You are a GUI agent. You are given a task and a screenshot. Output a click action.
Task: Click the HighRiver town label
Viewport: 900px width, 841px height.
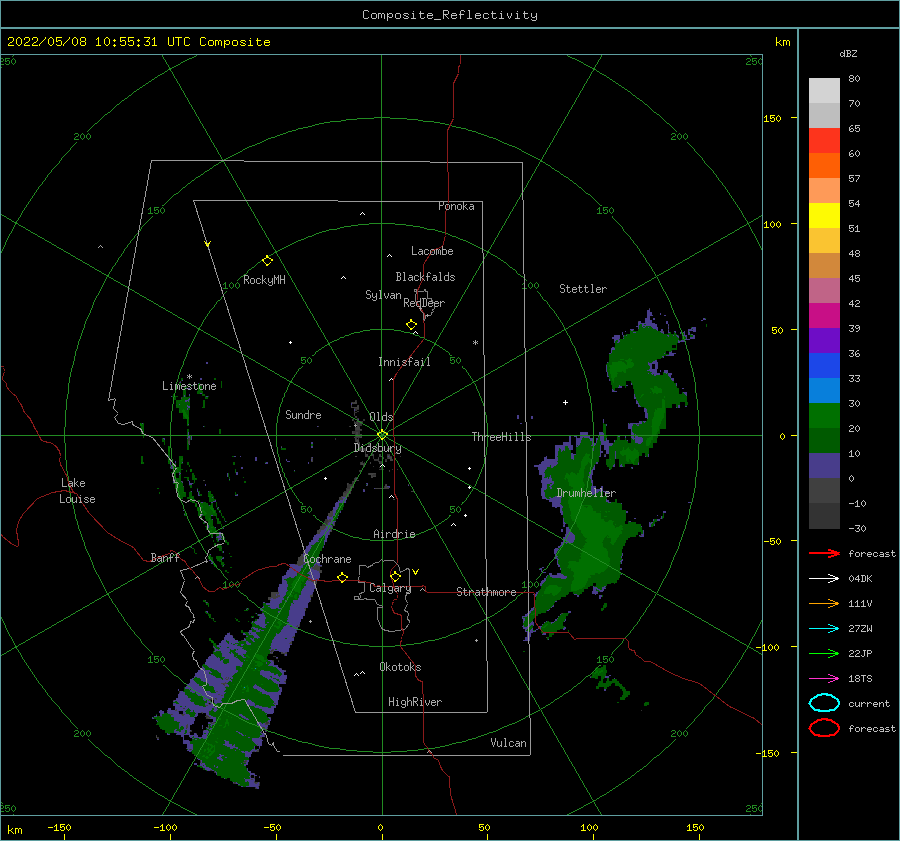point(415,702)
